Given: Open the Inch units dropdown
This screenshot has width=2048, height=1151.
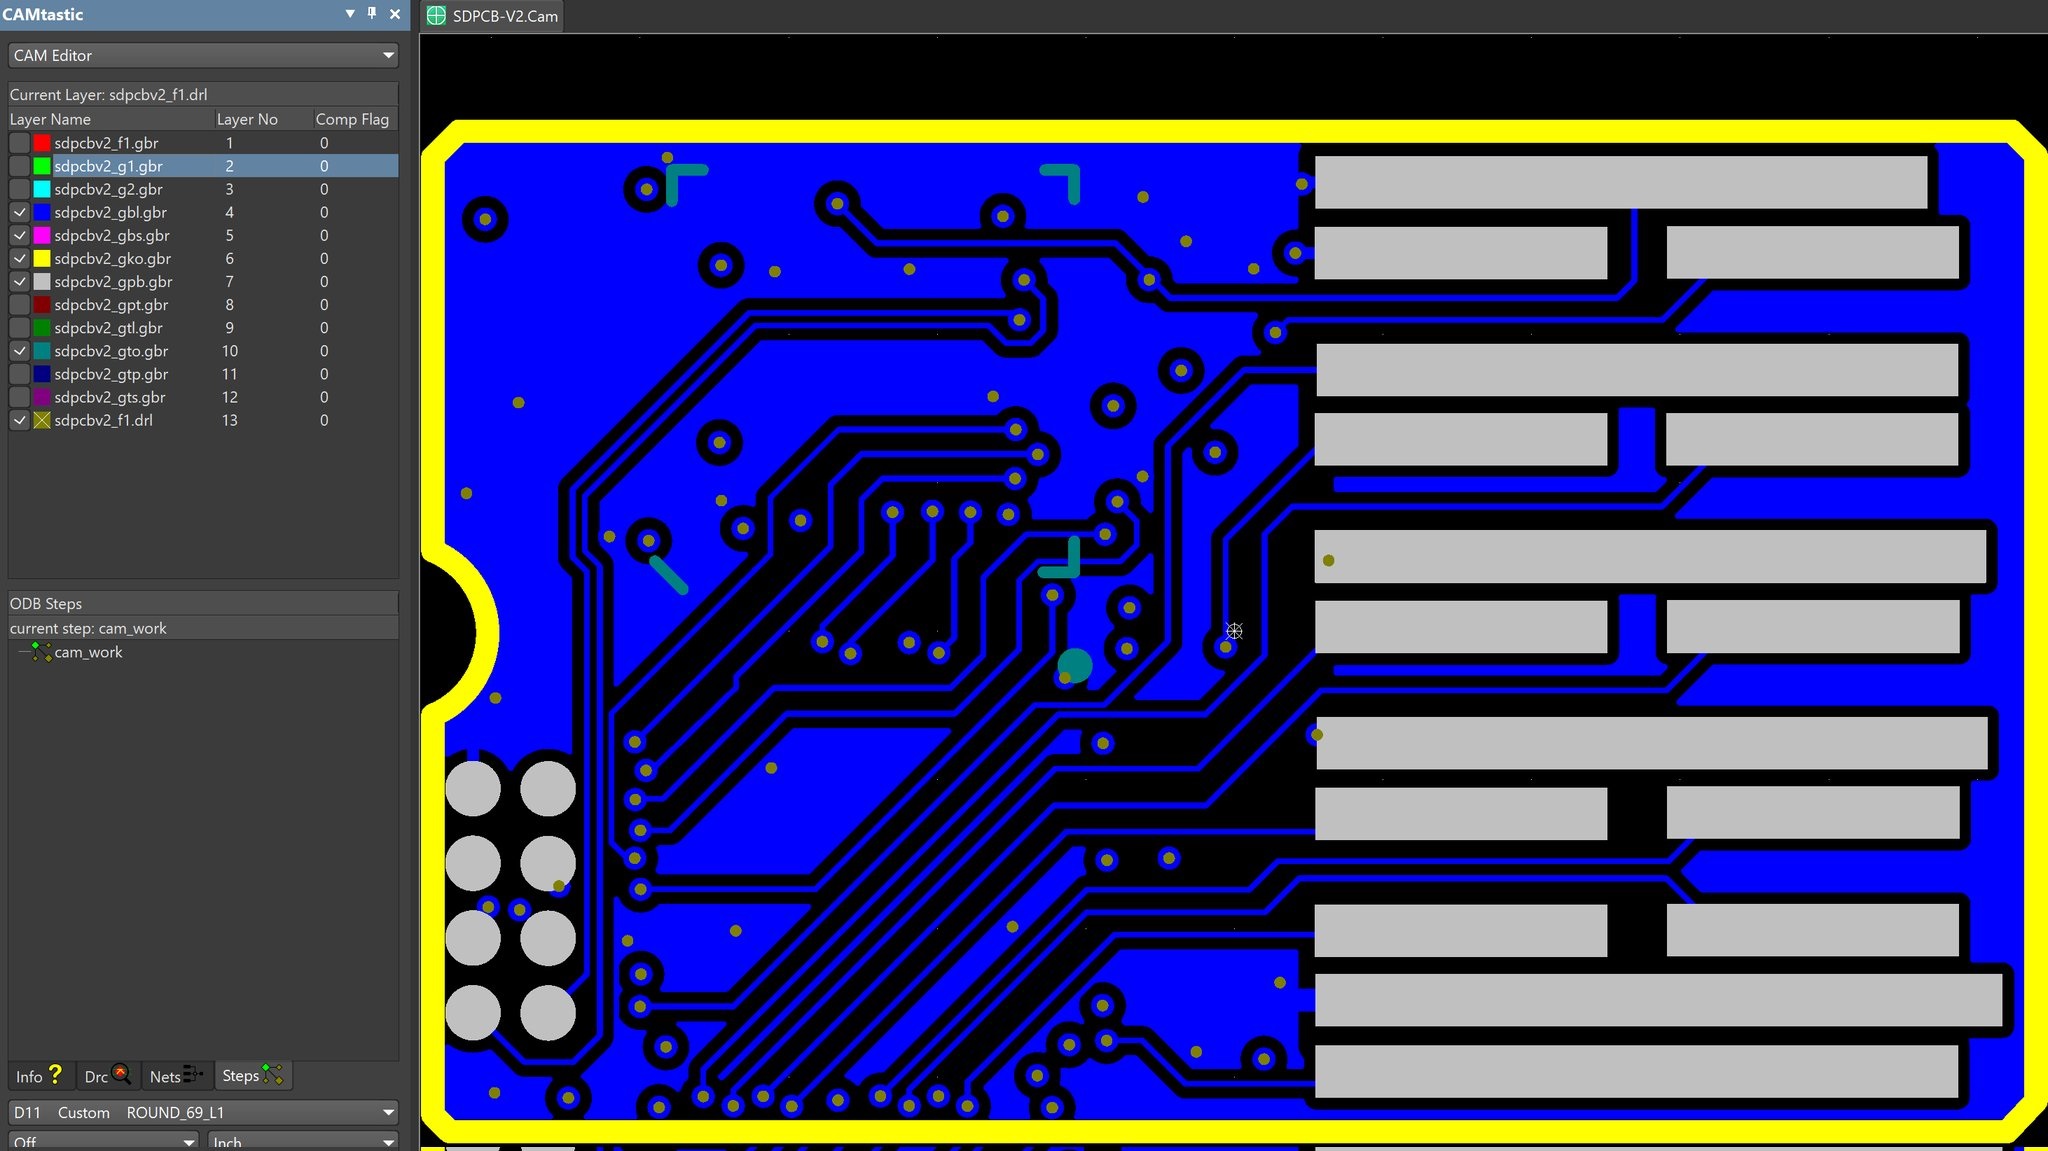Looking at the screenshot, I should coord(388,1142).
